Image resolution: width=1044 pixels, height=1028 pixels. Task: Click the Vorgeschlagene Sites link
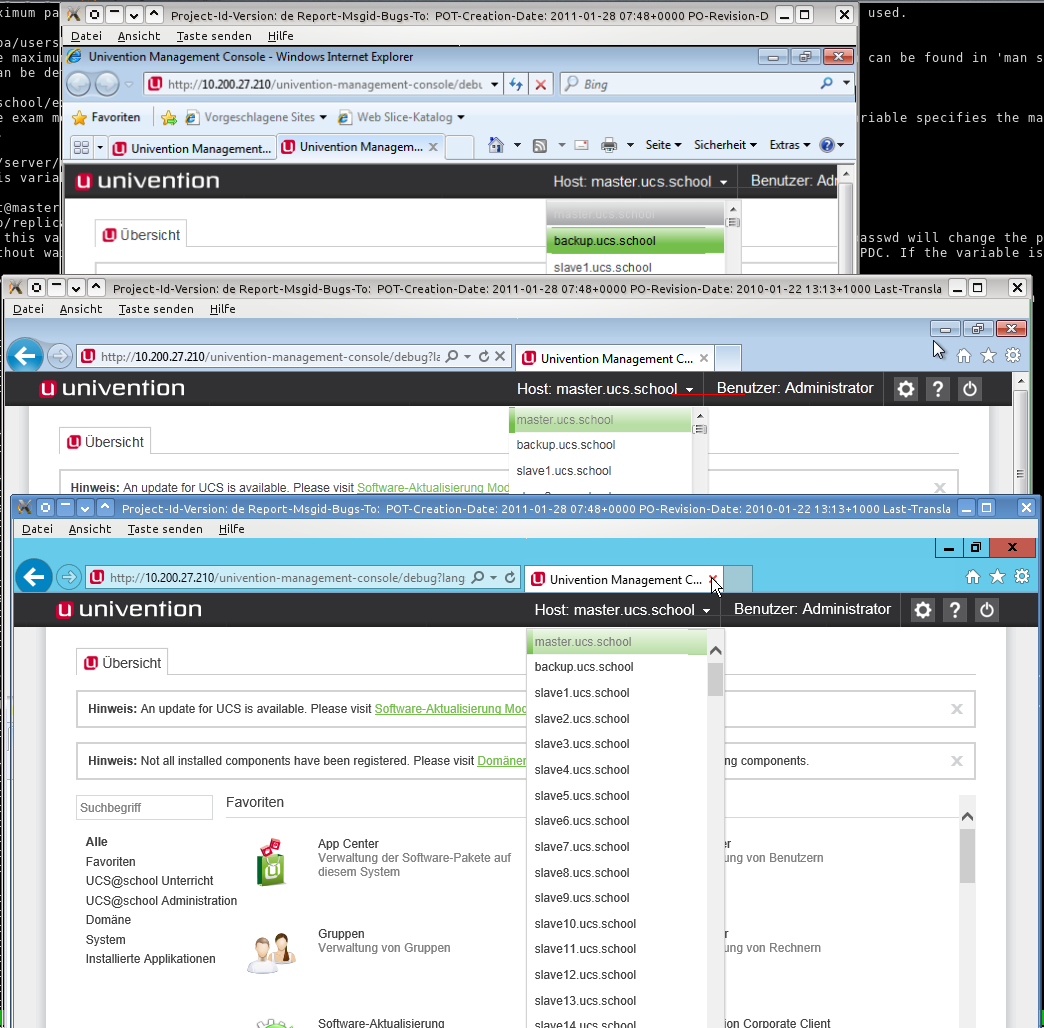258,118
